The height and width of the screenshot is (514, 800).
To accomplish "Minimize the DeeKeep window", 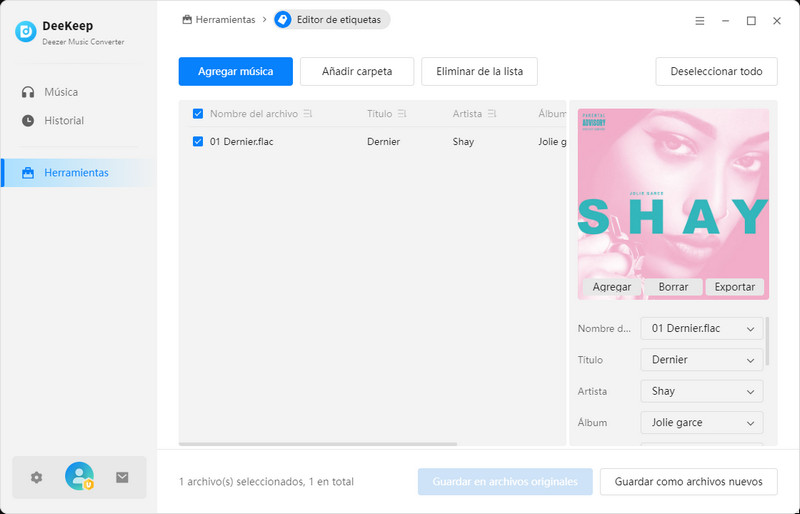I will pos(726,20).
